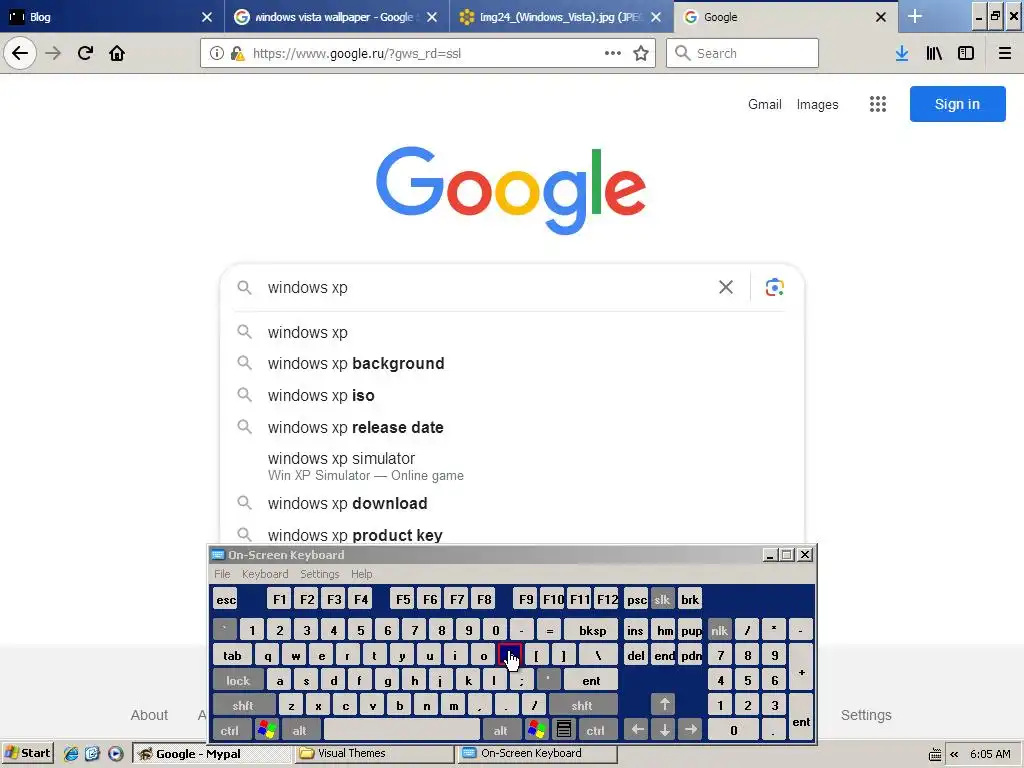Select suggestion windows xp download

(x=513, y=504)
